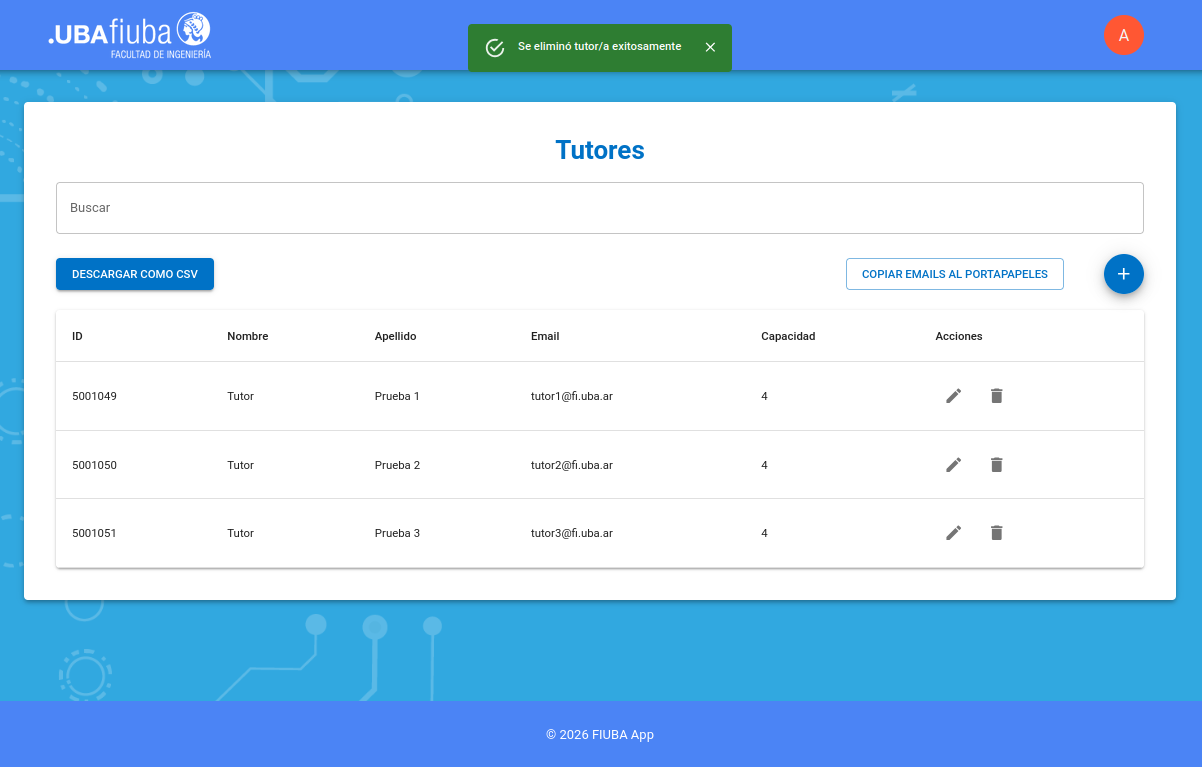The width and height of the screenshot is (1202, 767).
Task: Click the pencil icon for Prueba 2
Action: pyautogui.click(x=953, y=465)
